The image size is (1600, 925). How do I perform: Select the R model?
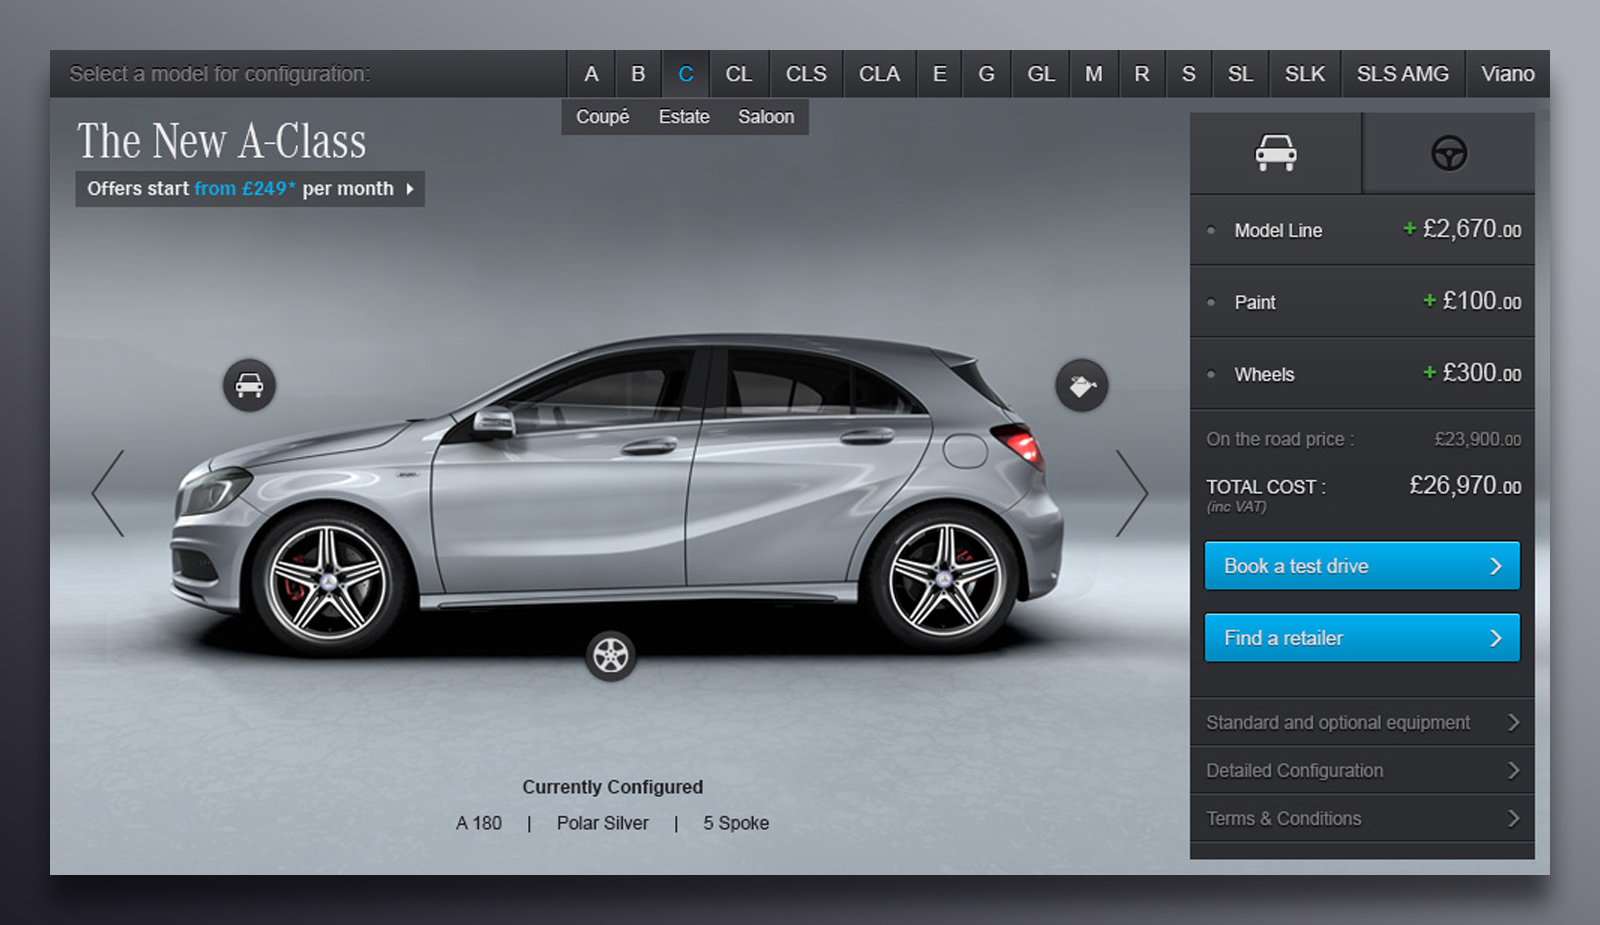[1142, 74]
